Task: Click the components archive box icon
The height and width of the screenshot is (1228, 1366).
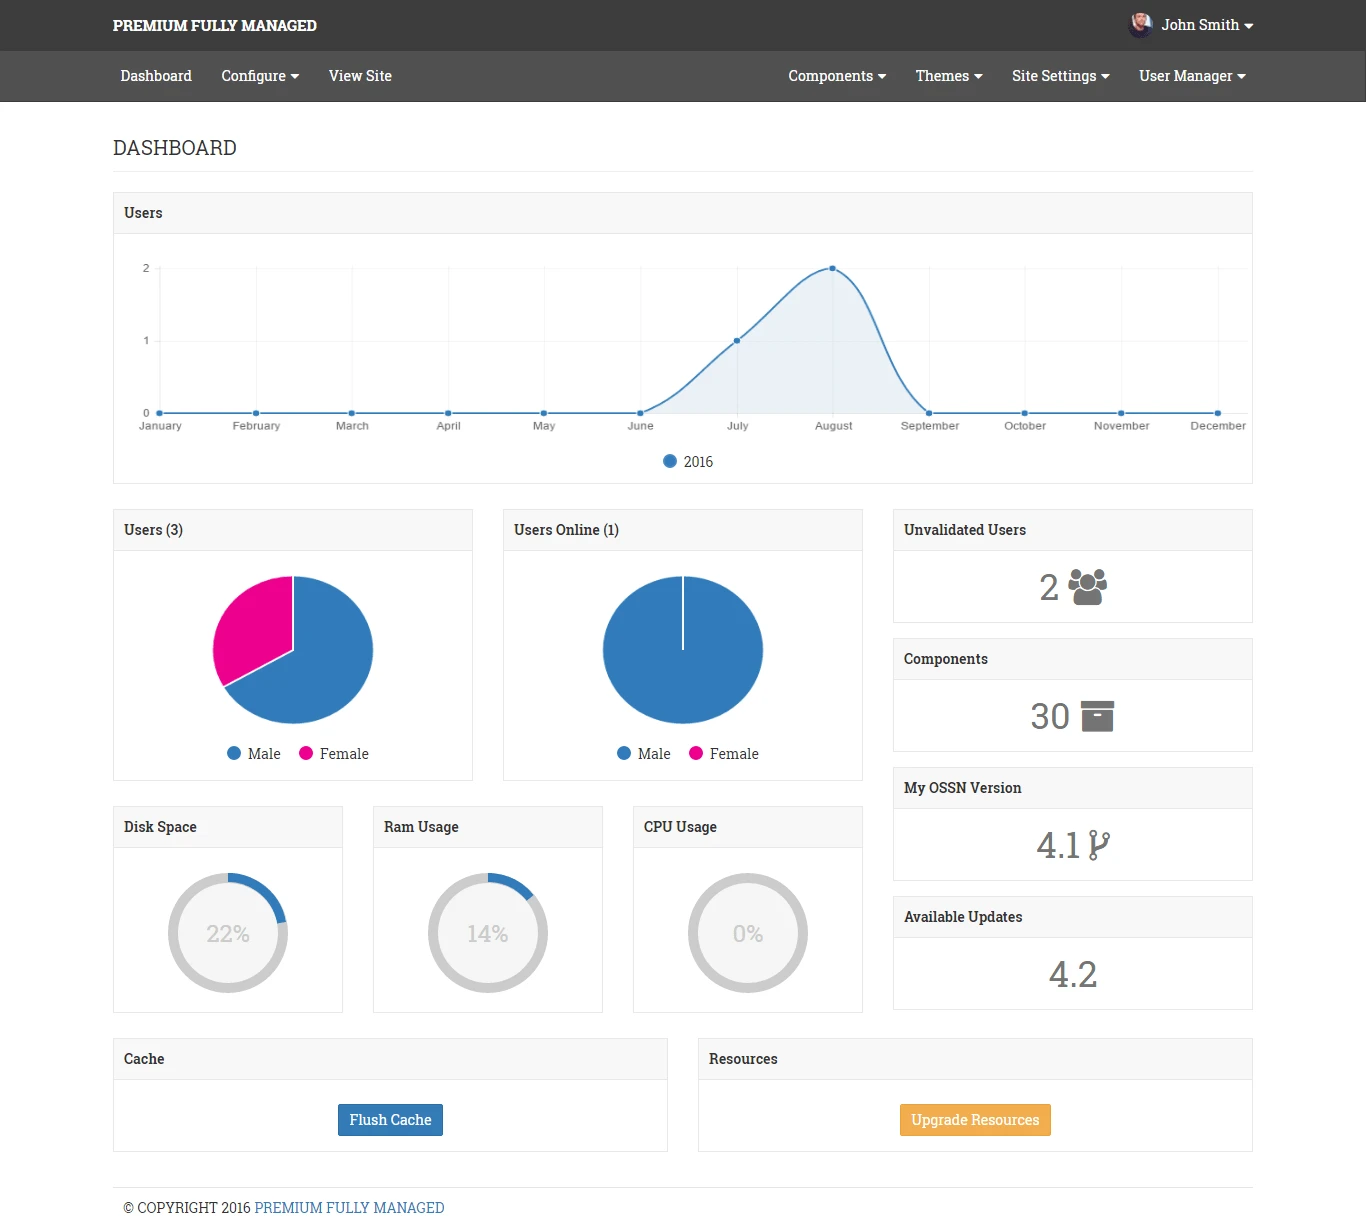Action: 1097,716
